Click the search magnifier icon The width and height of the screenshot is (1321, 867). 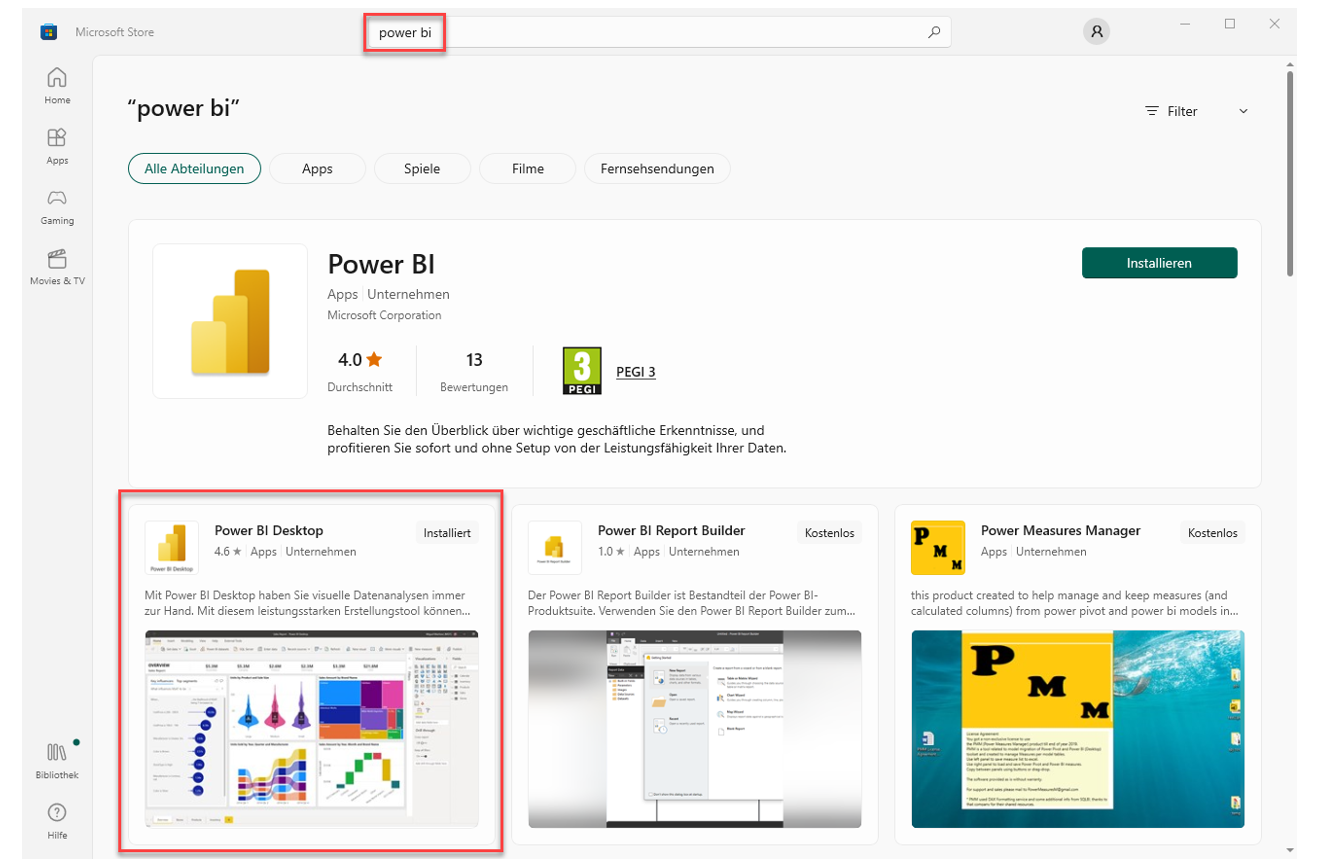point(934,32)
